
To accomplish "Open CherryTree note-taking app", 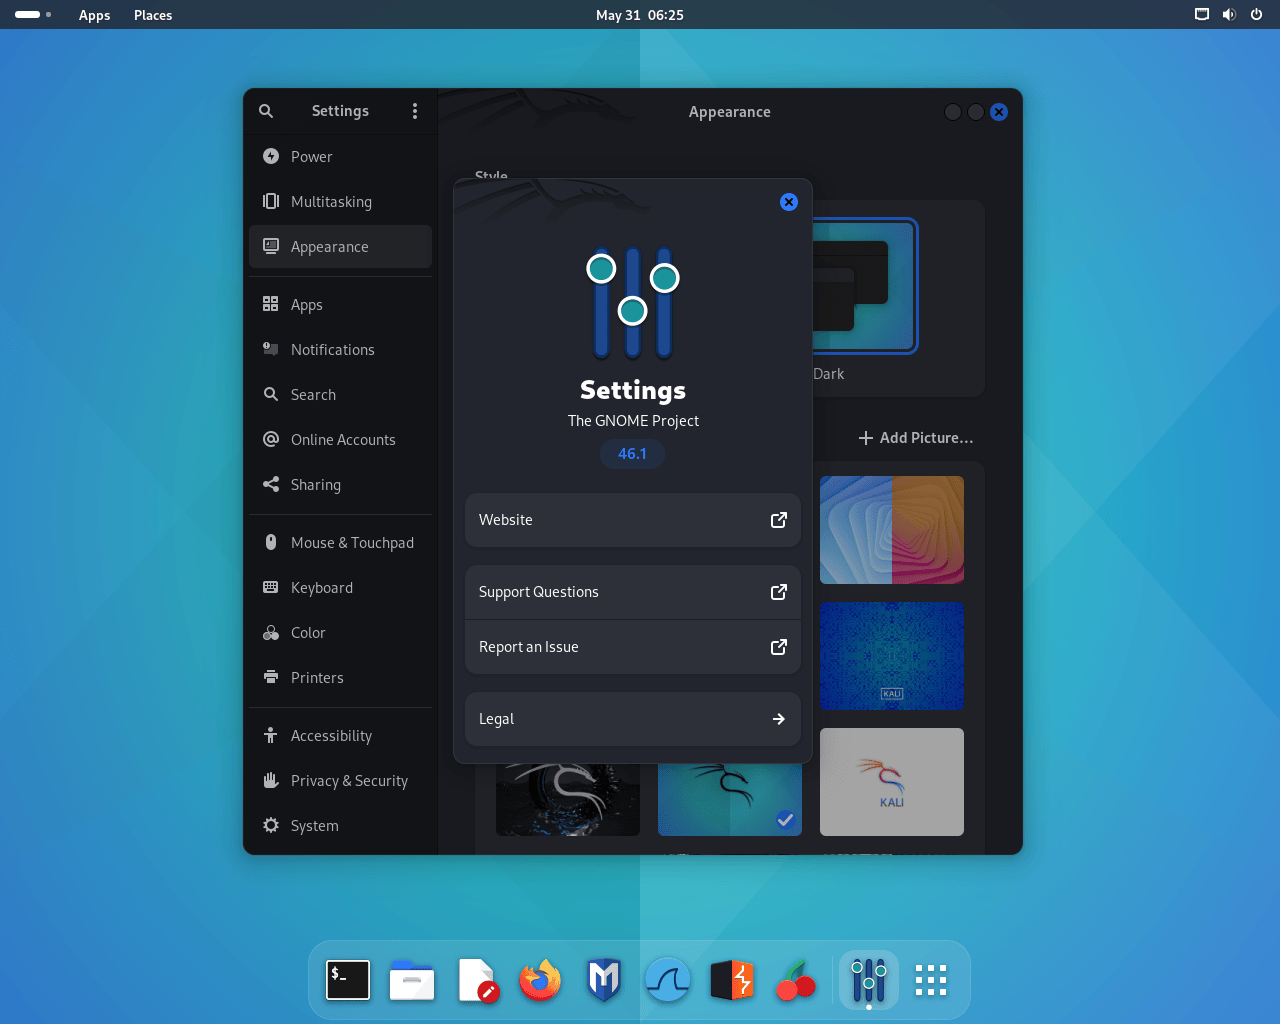I will (x=796, y=980).
